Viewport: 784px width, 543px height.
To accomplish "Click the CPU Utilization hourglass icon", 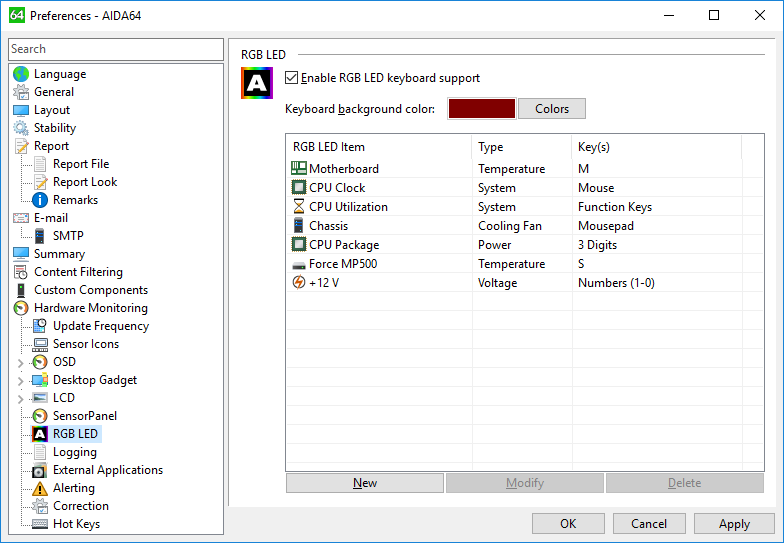I will pyautogui.click(x=298, y=207).
